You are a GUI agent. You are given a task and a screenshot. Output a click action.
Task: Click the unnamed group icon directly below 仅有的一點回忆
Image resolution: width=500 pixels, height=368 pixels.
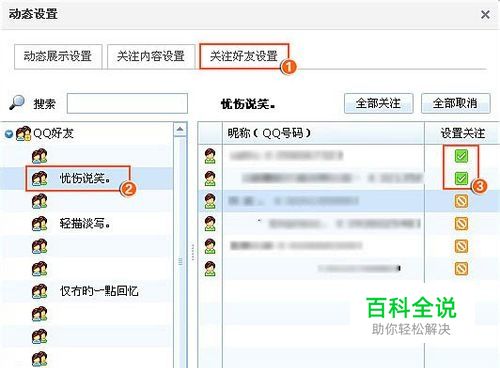39,314
